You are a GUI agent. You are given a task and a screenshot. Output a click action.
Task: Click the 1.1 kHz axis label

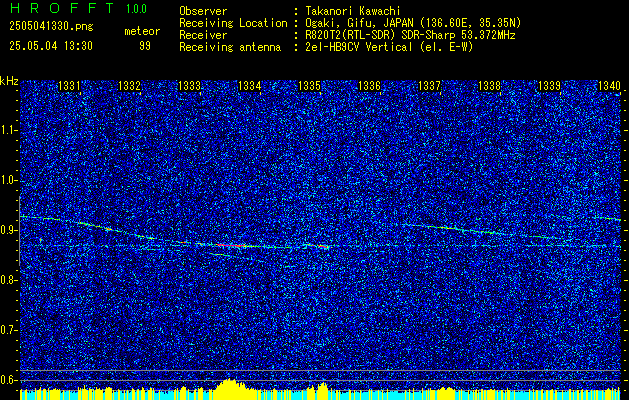[9, 130]
